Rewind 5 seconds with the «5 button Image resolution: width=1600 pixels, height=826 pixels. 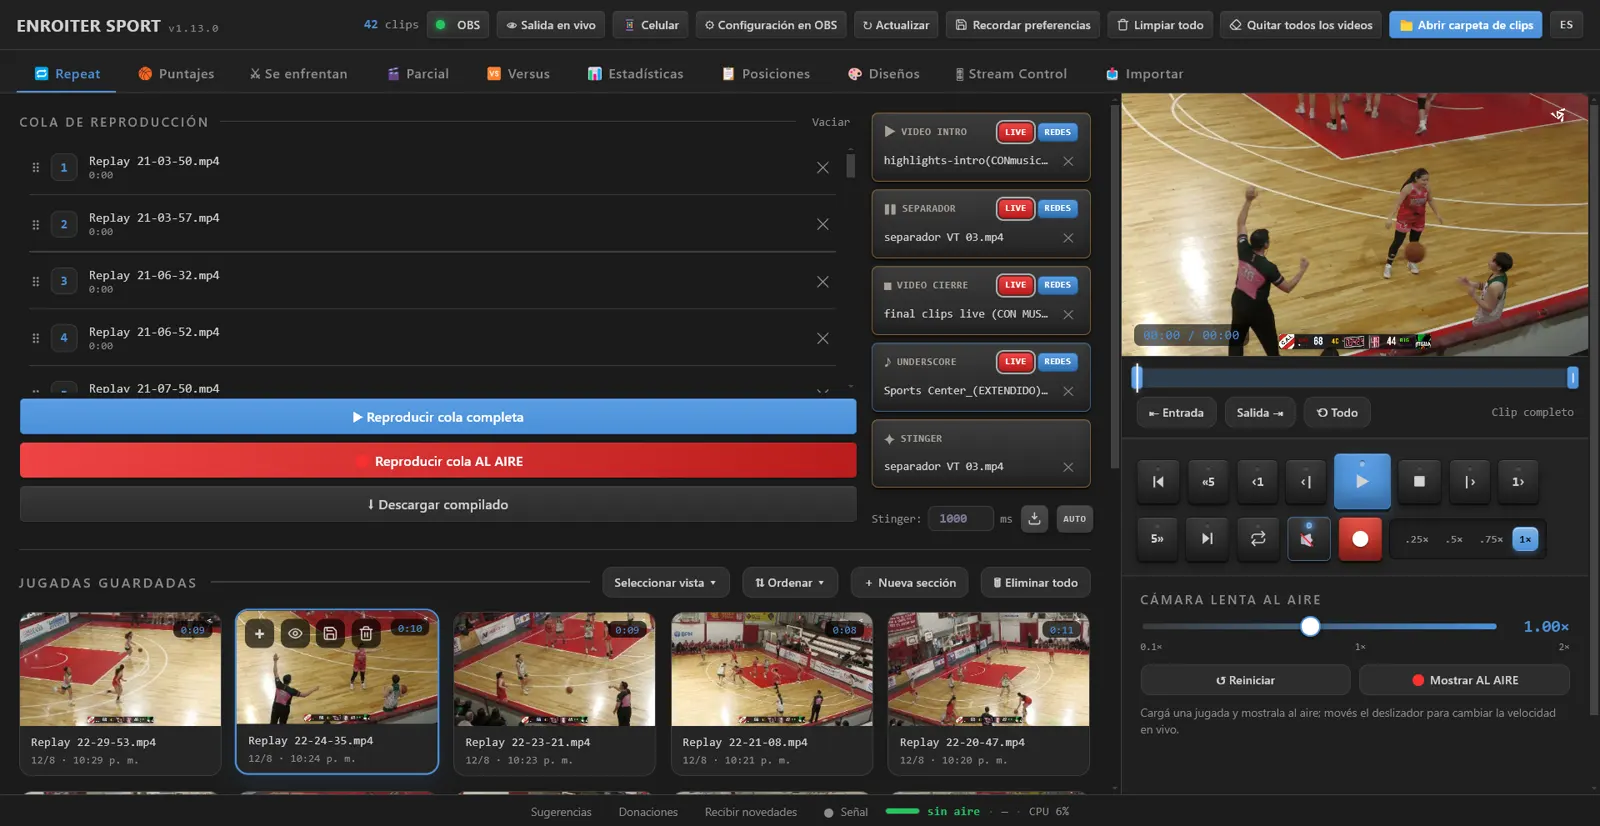coord(1208,482)
